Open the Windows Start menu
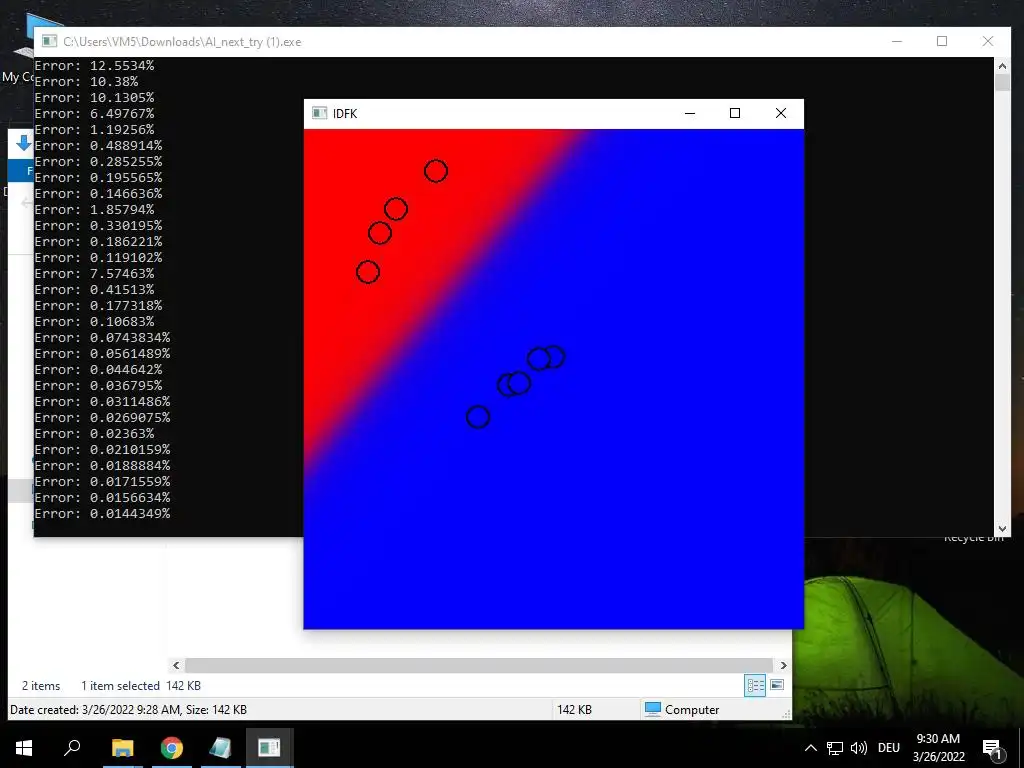Viewport: 1024px width, 768px height. pos(24,748)
